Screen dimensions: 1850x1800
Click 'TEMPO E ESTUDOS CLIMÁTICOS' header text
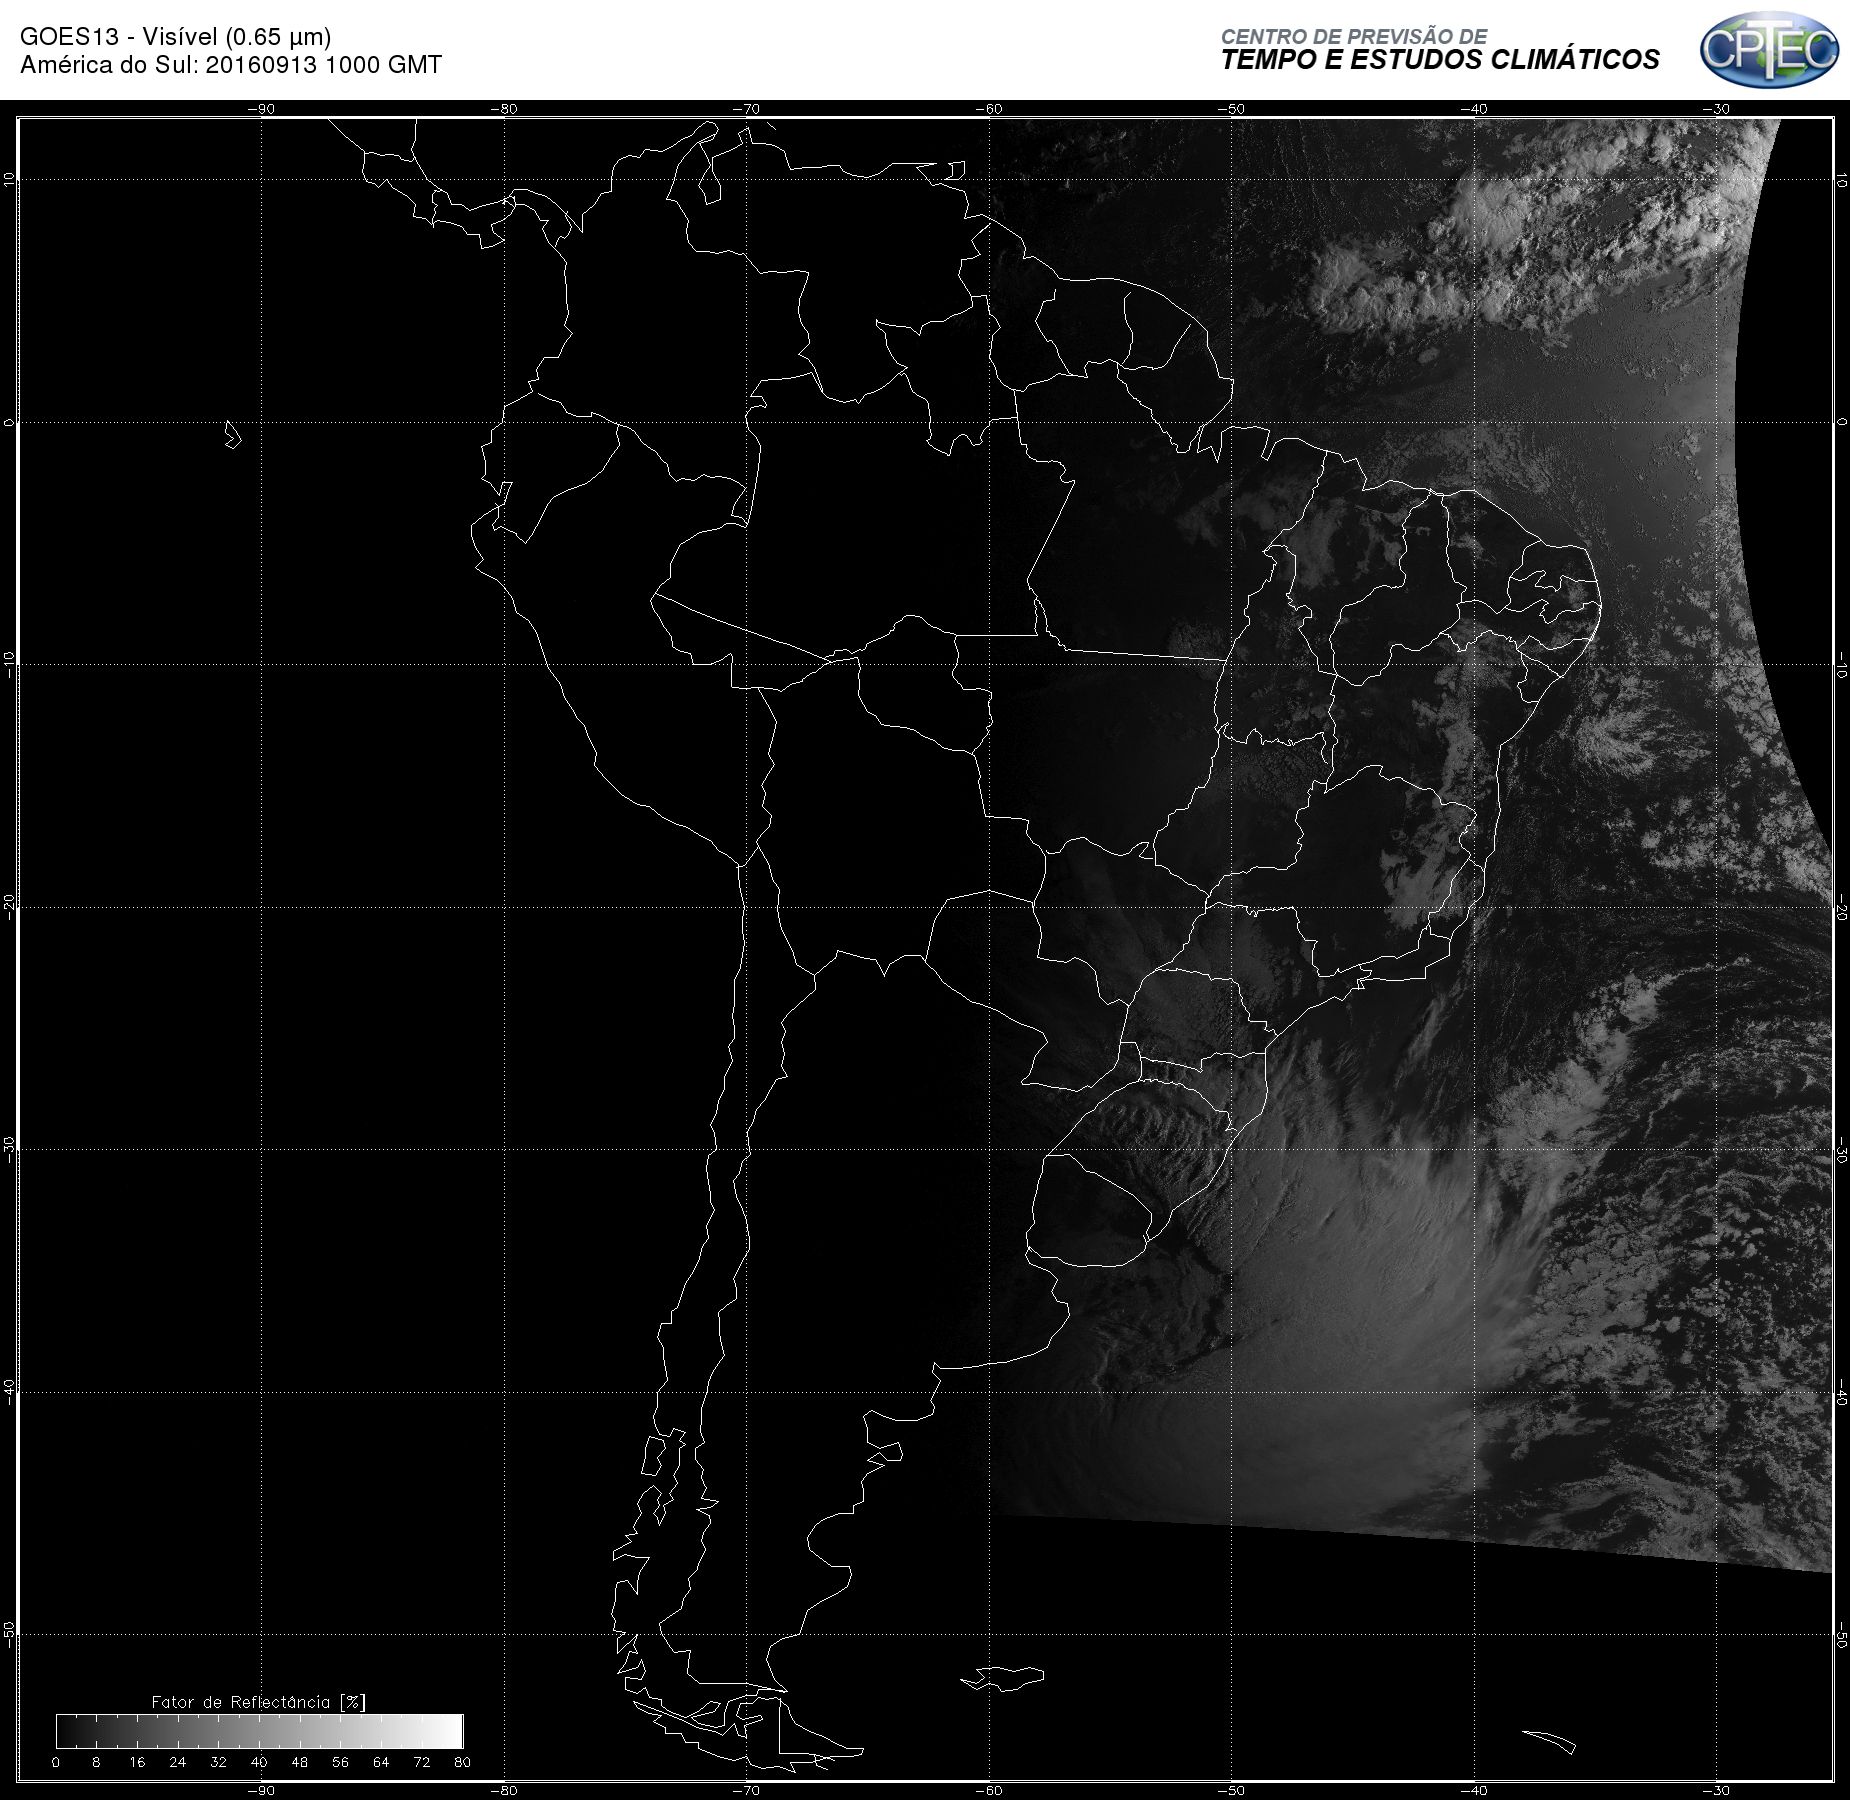coord(1440,60)
